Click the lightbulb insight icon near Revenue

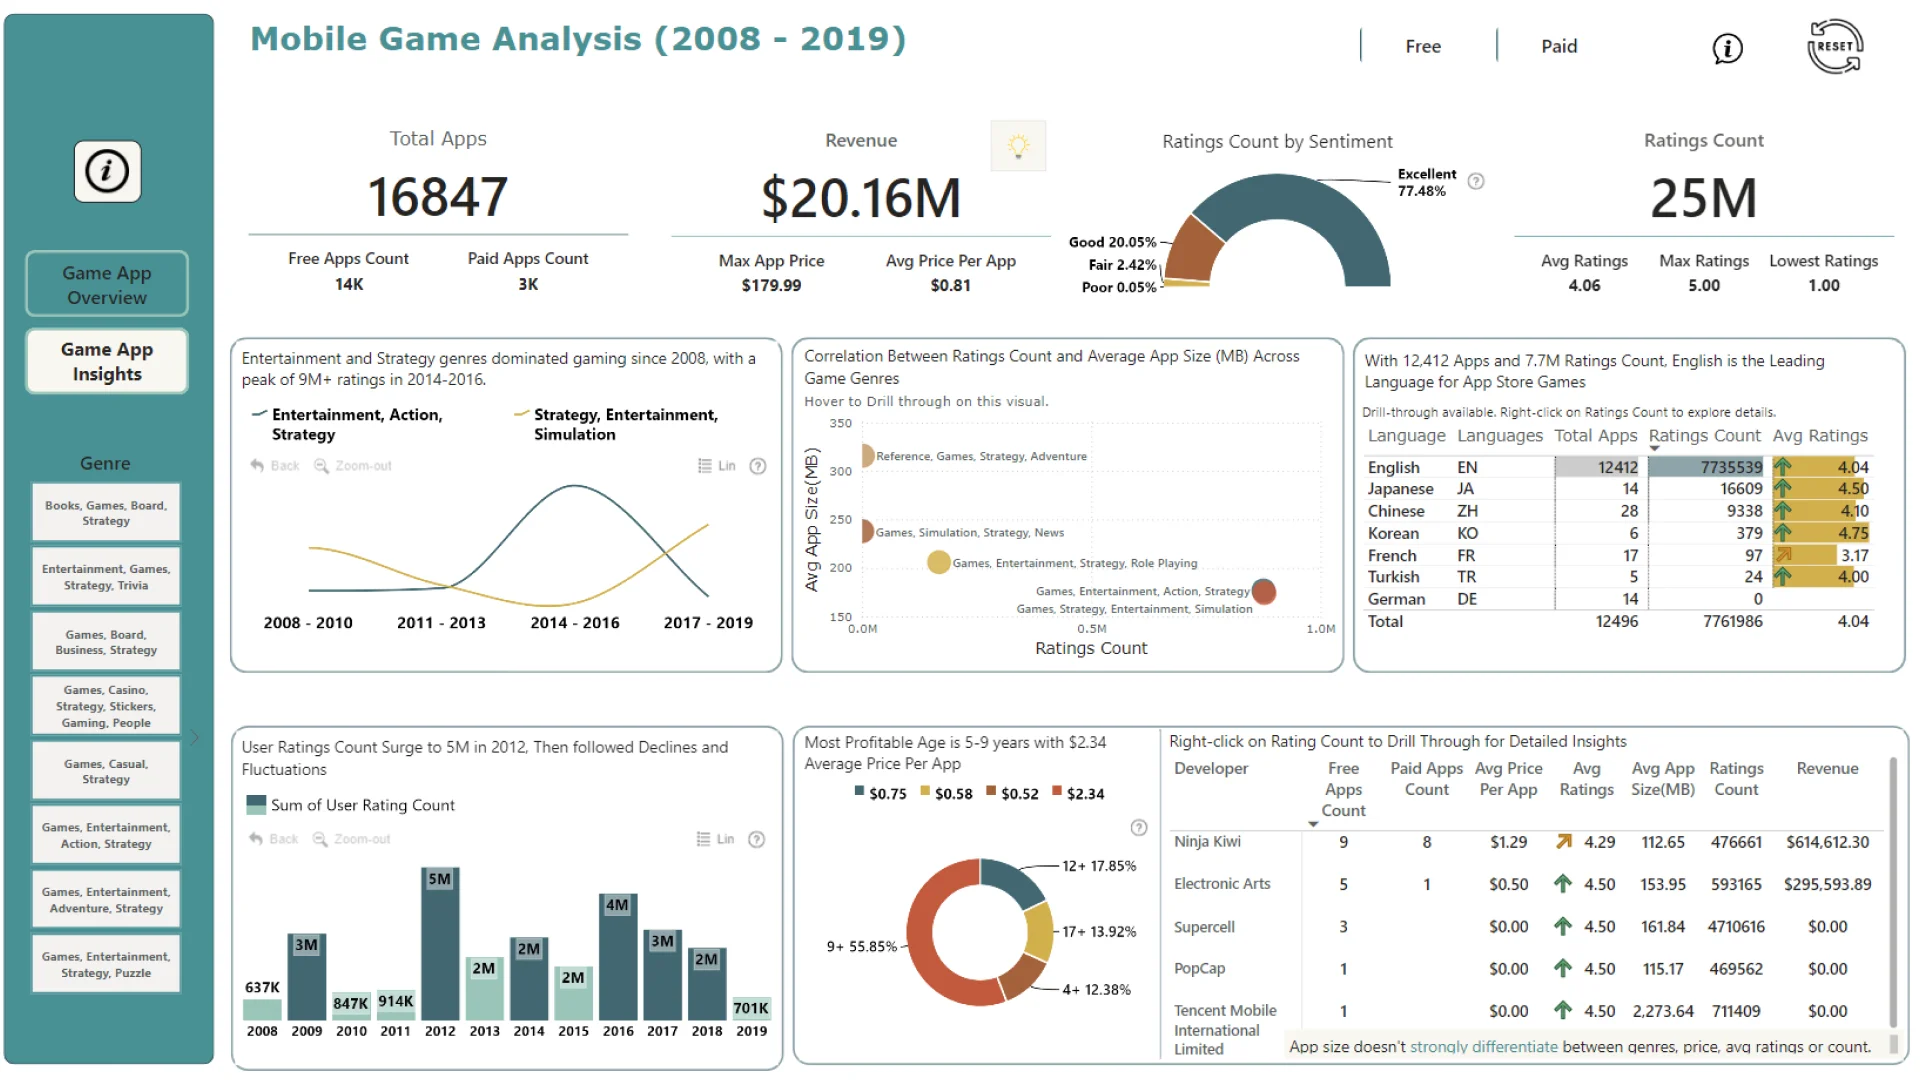[x=1018, y=146]
